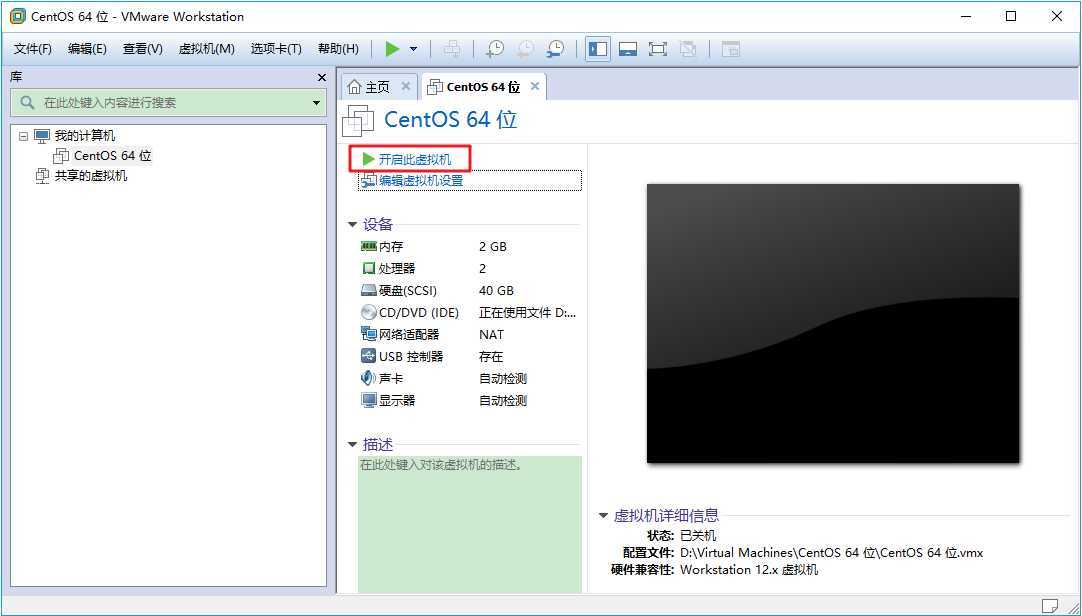Close the 主页 tab
1082x616 pixels.
pos(406,86)
